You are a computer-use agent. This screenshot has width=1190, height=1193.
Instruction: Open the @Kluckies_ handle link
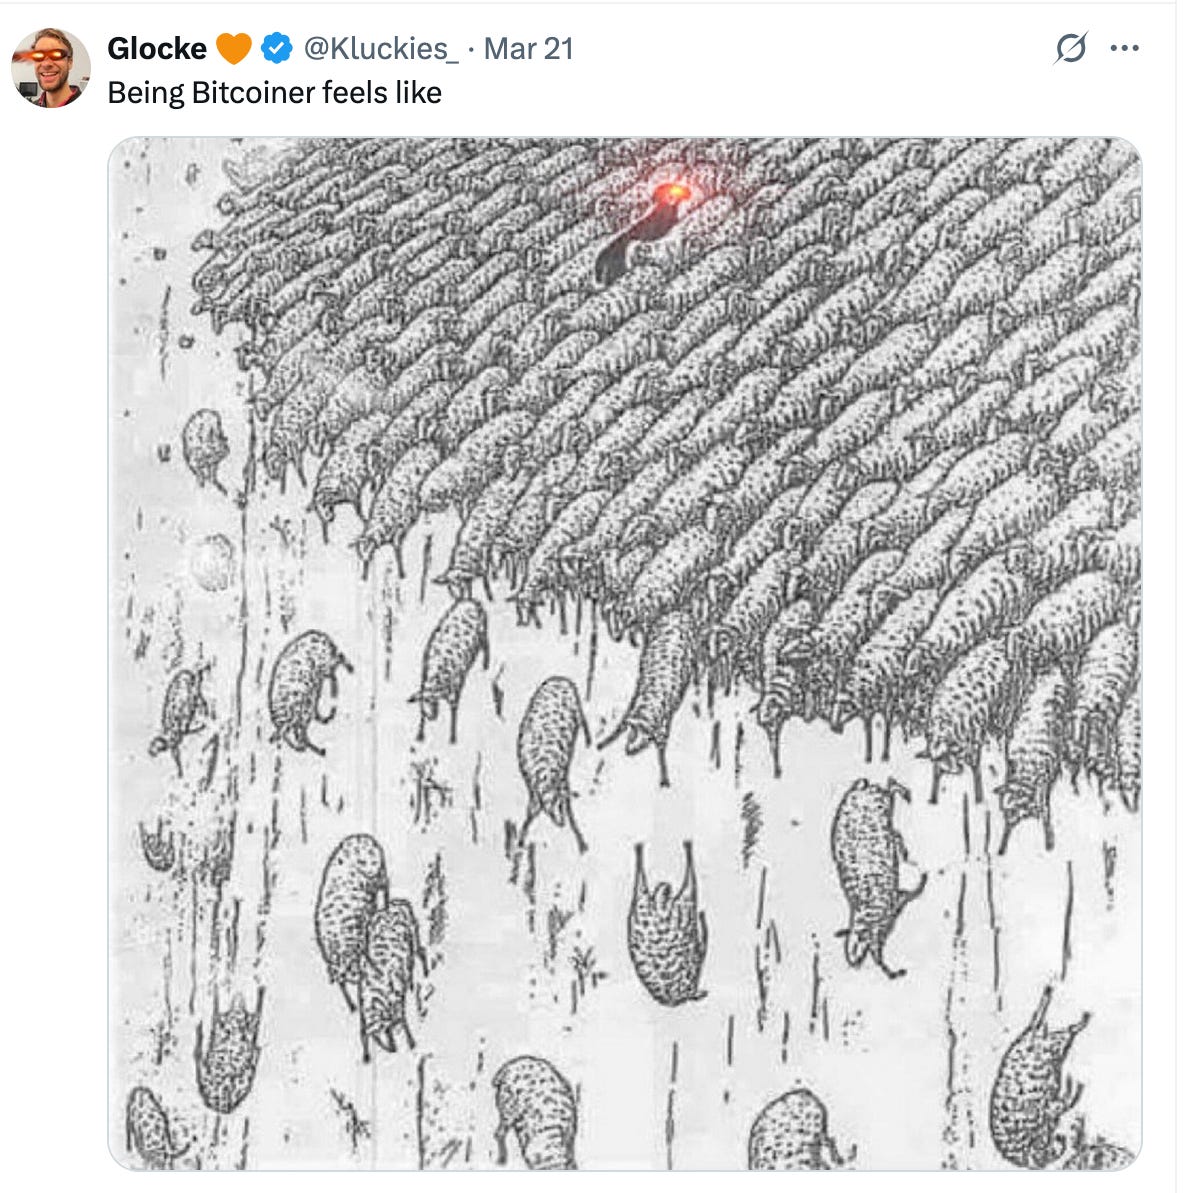click(380, 48)
